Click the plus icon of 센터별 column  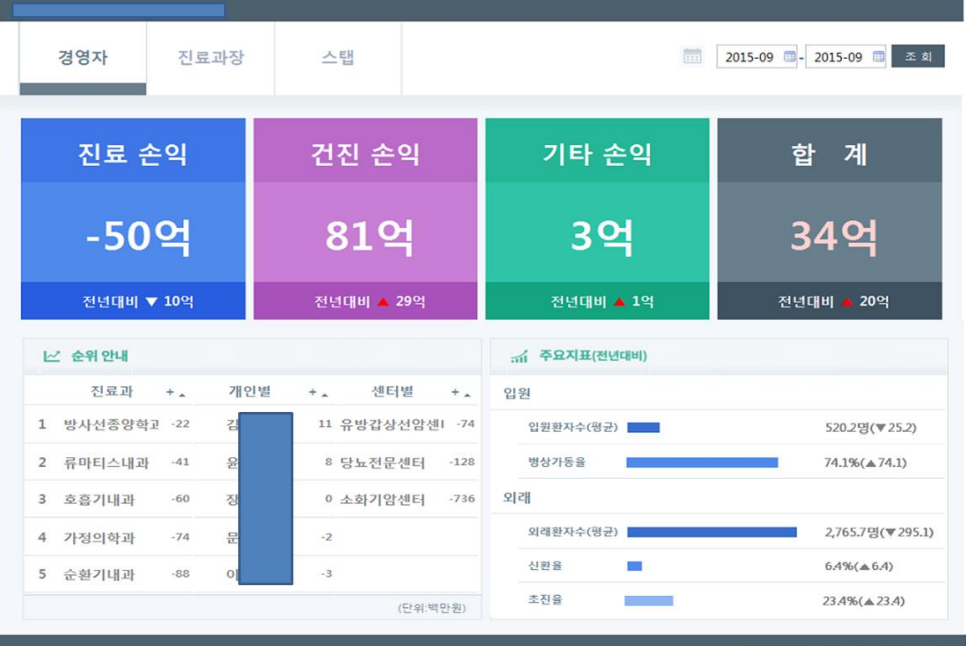[x=455, y=392]
